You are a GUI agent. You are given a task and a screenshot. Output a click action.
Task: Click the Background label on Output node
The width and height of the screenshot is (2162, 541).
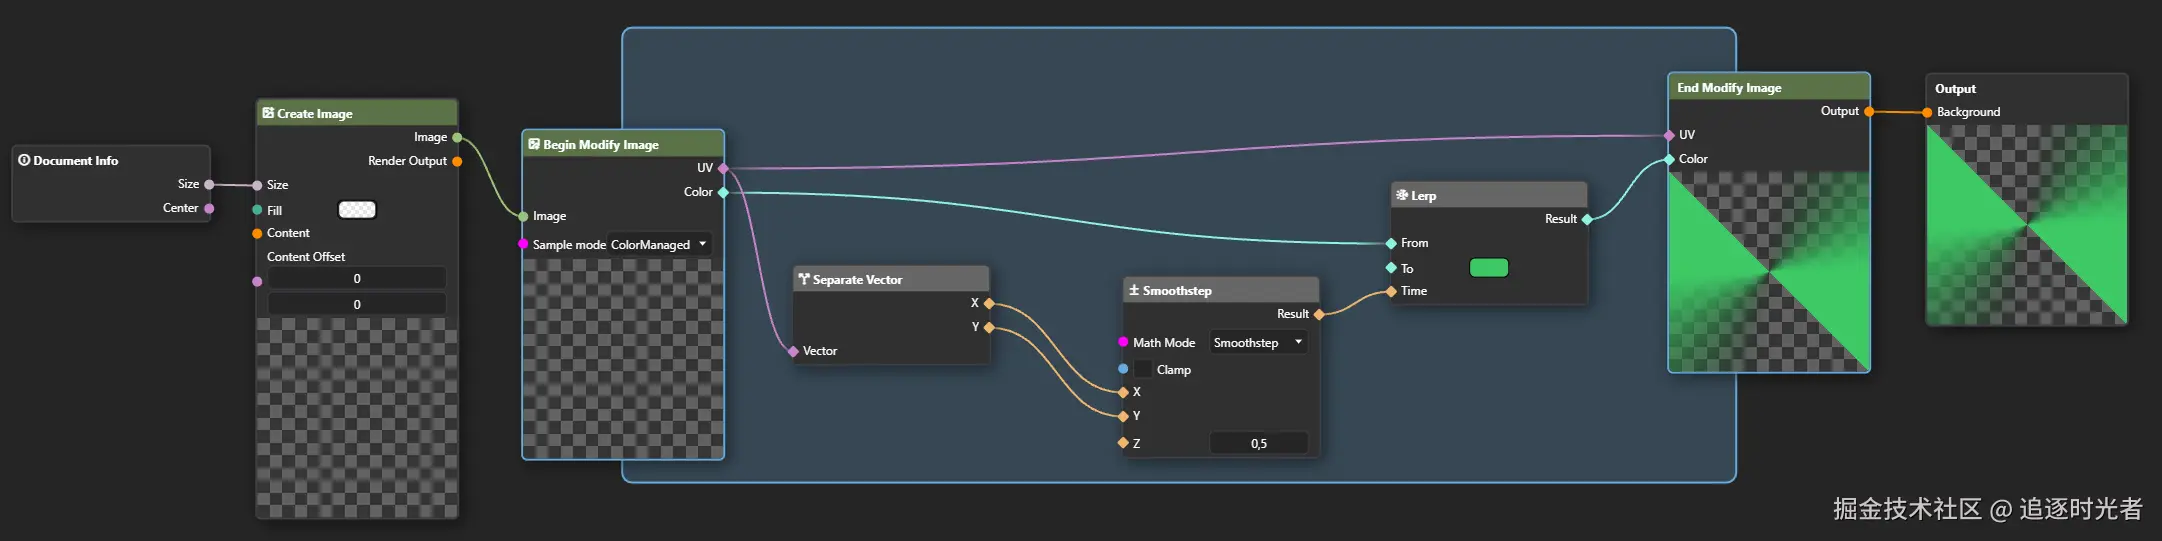point(1968,112)
